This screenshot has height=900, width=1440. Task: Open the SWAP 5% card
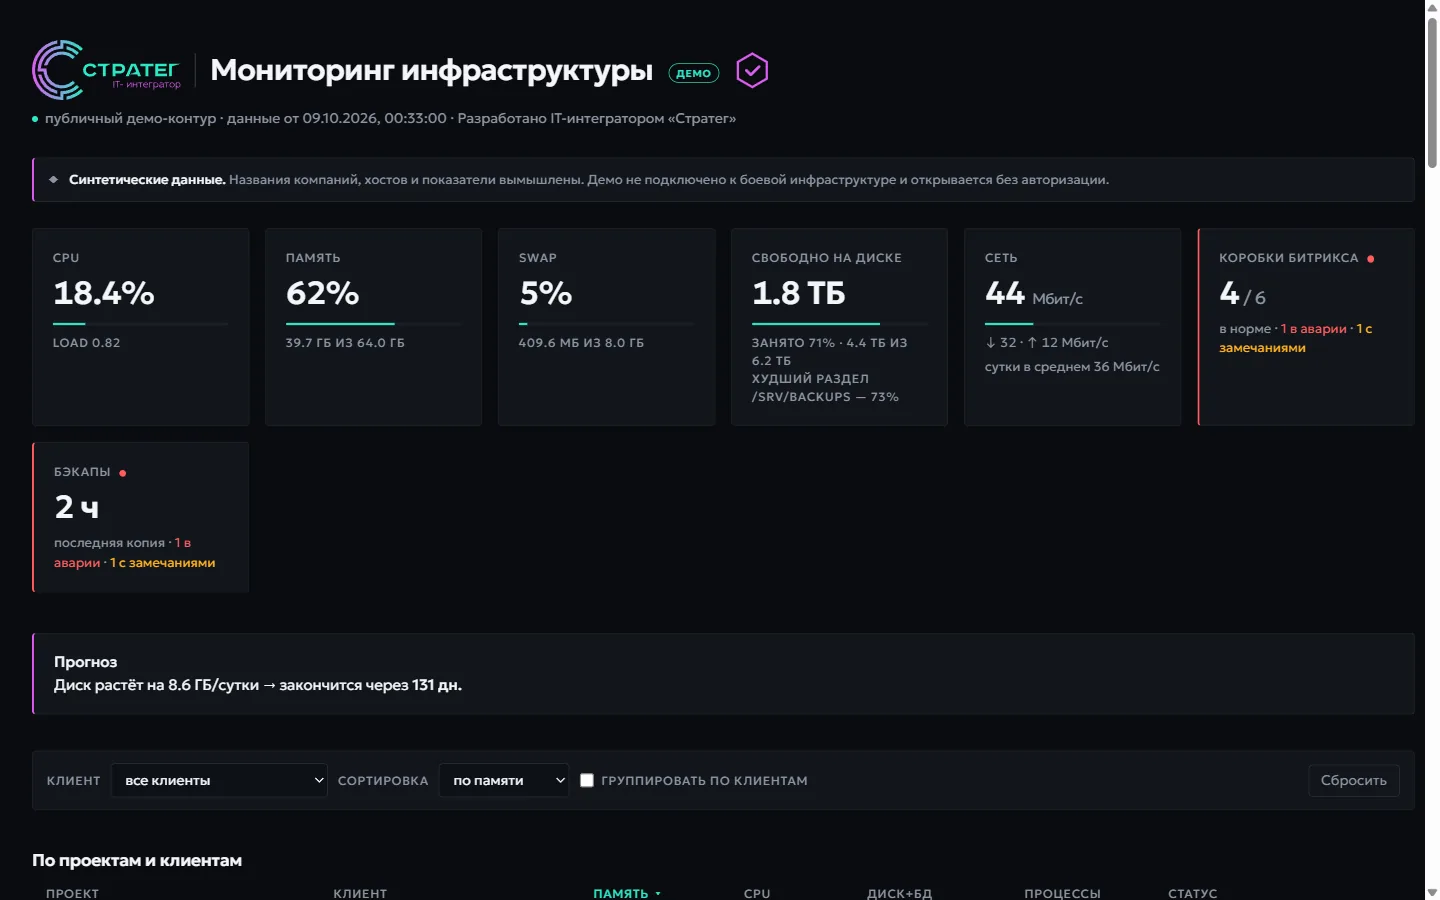(x=607, y=327)
